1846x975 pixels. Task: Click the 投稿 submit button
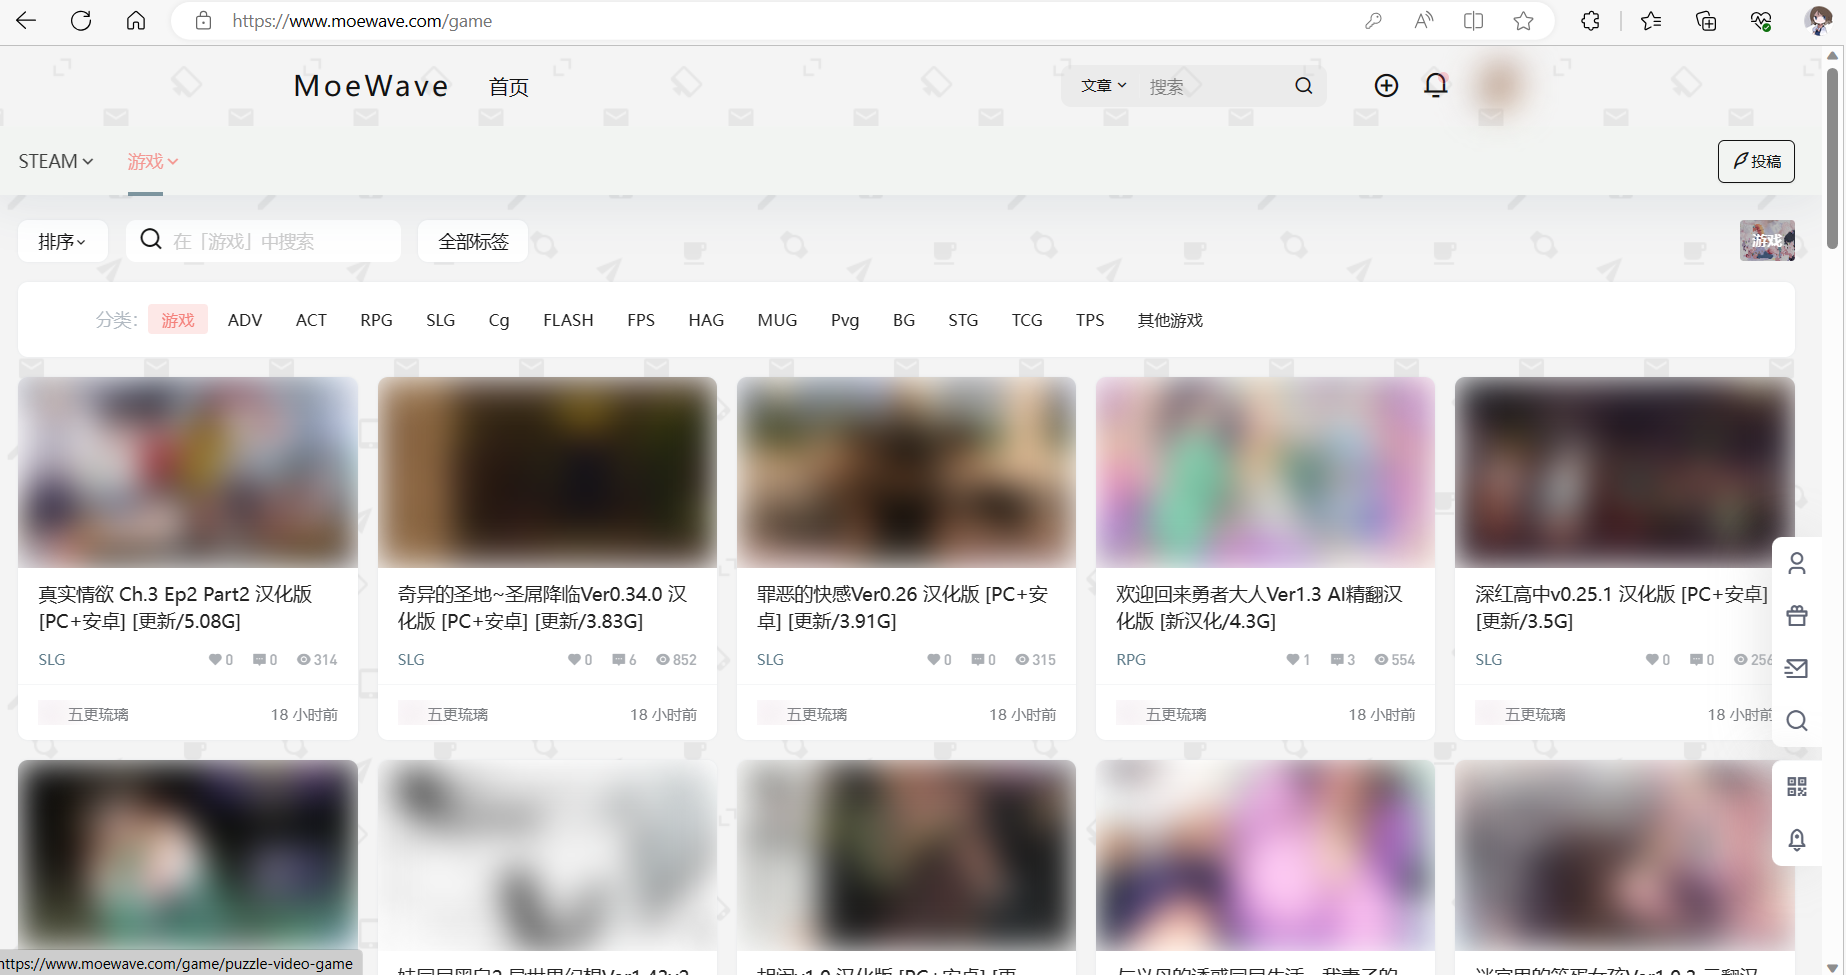[1756, 161]
